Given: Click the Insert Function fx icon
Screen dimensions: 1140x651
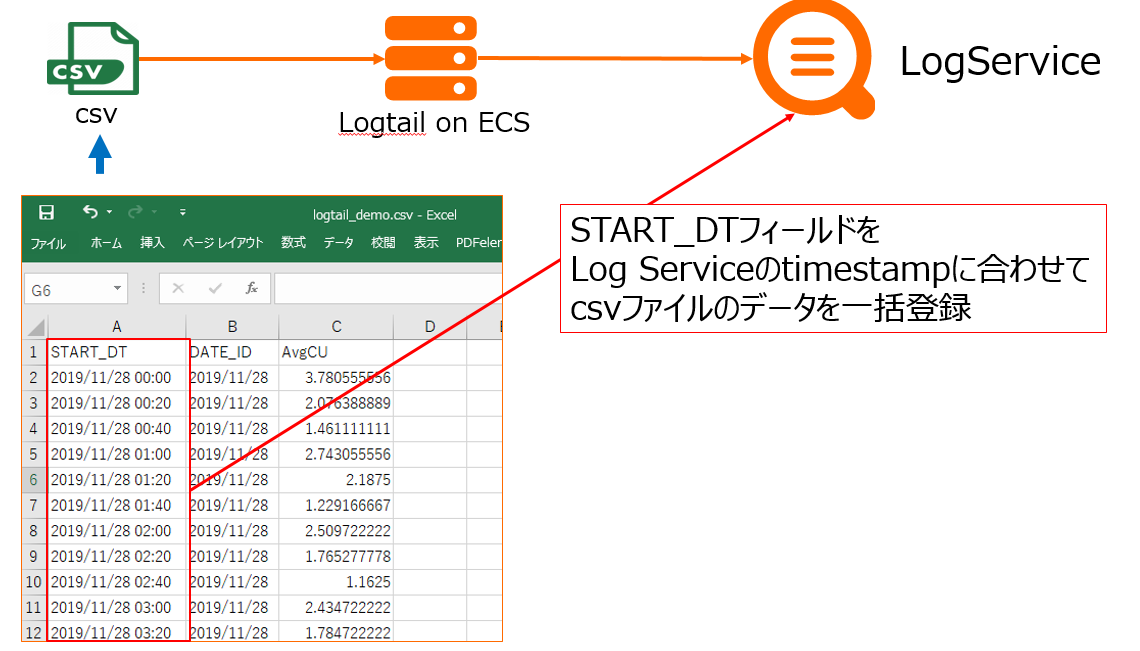Looking at the screenshot, I should [252, 289].
